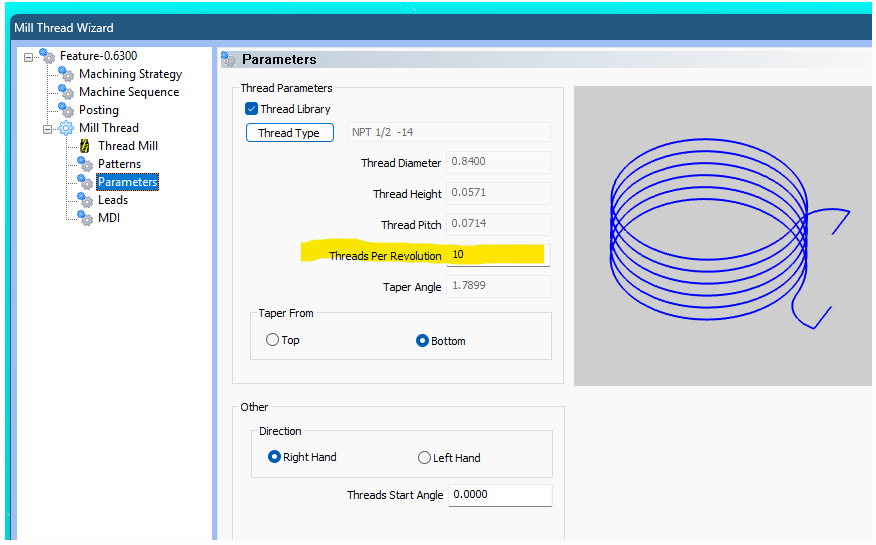876x545 pixels.
Task: Click the Feature-0.6300 gear icon
Action: pyautogui.click(x=47, y=56)
